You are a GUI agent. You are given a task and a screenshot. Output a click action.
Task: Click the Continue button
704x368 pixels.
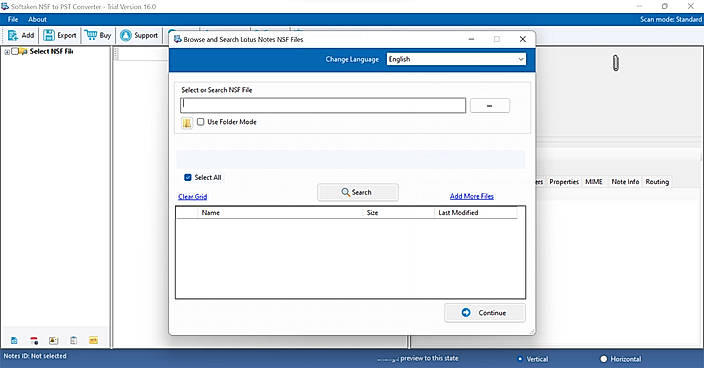pos(485,313)
